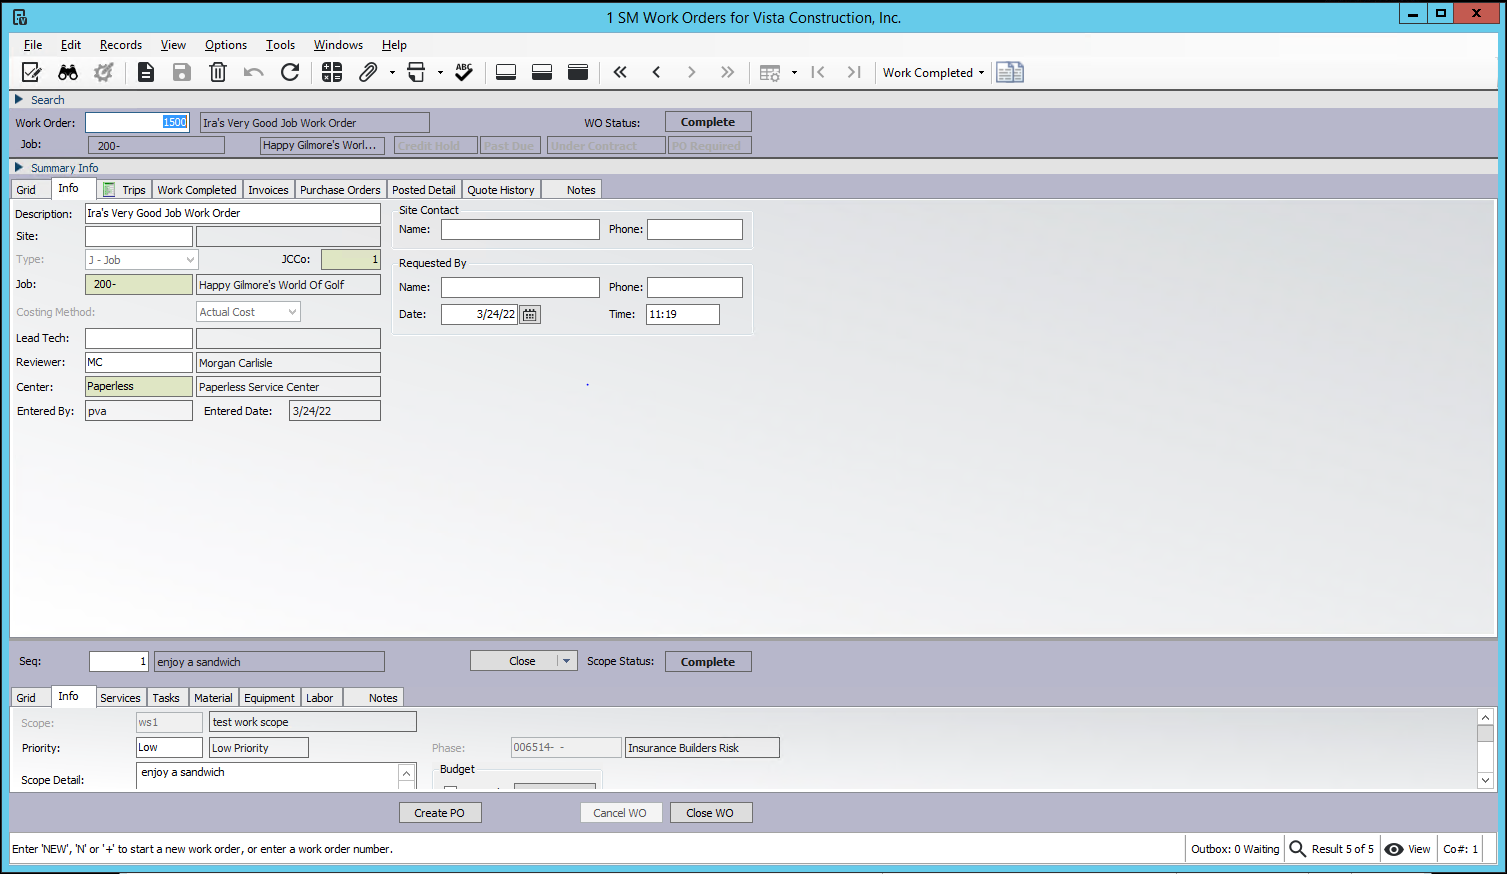Click the Site Contact Name field
The height and width of the screenshot is (874, 1507).
coord(520,229)
